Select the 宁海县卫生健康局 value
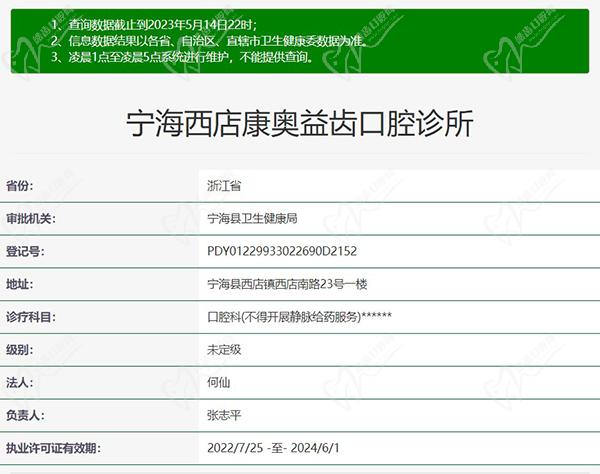Viewport: 600px width, 474px height. tap(251, 219)
